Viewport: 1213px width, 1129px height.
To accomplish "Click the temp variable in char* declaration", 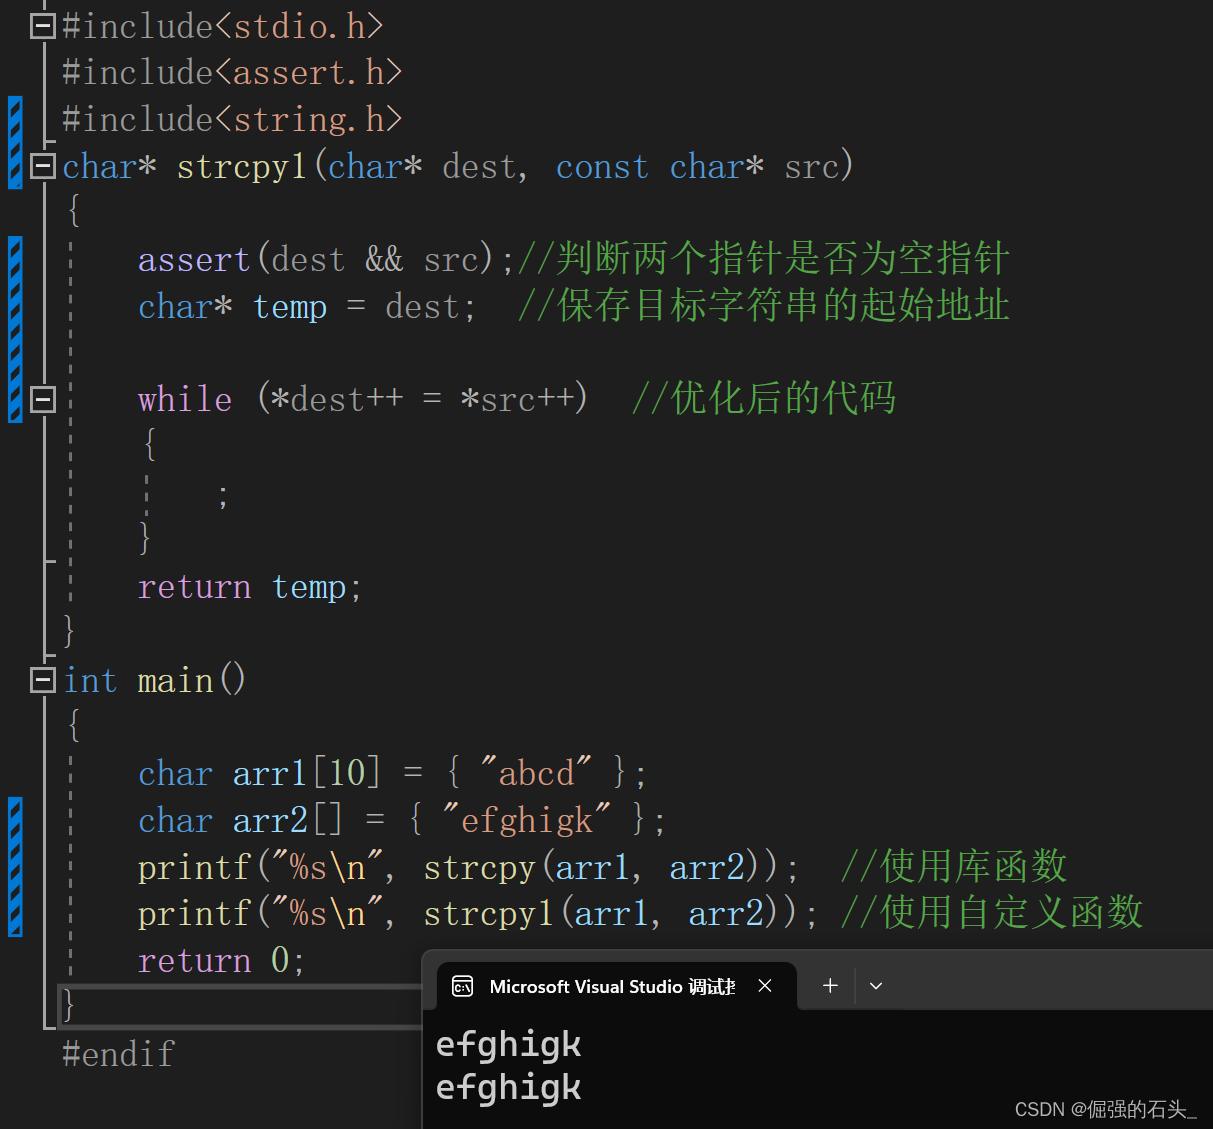I will point(290,307).
